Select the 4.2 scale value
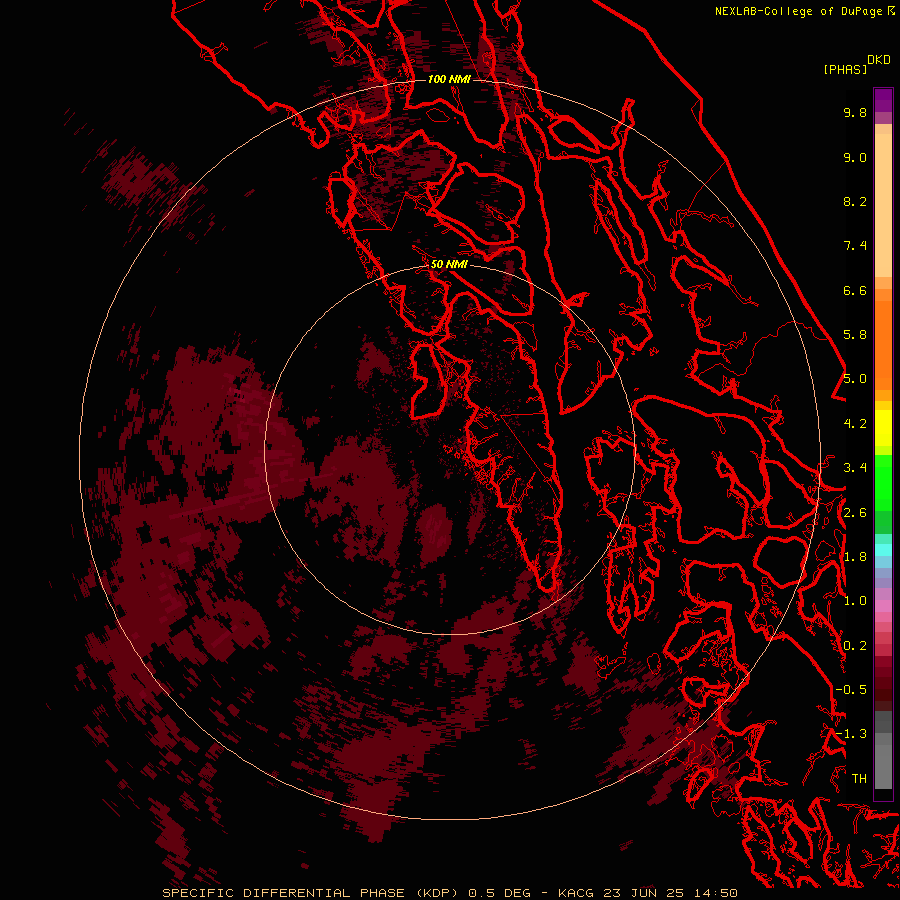The height and width of the screenshot is (900, 900). (855, 424)
